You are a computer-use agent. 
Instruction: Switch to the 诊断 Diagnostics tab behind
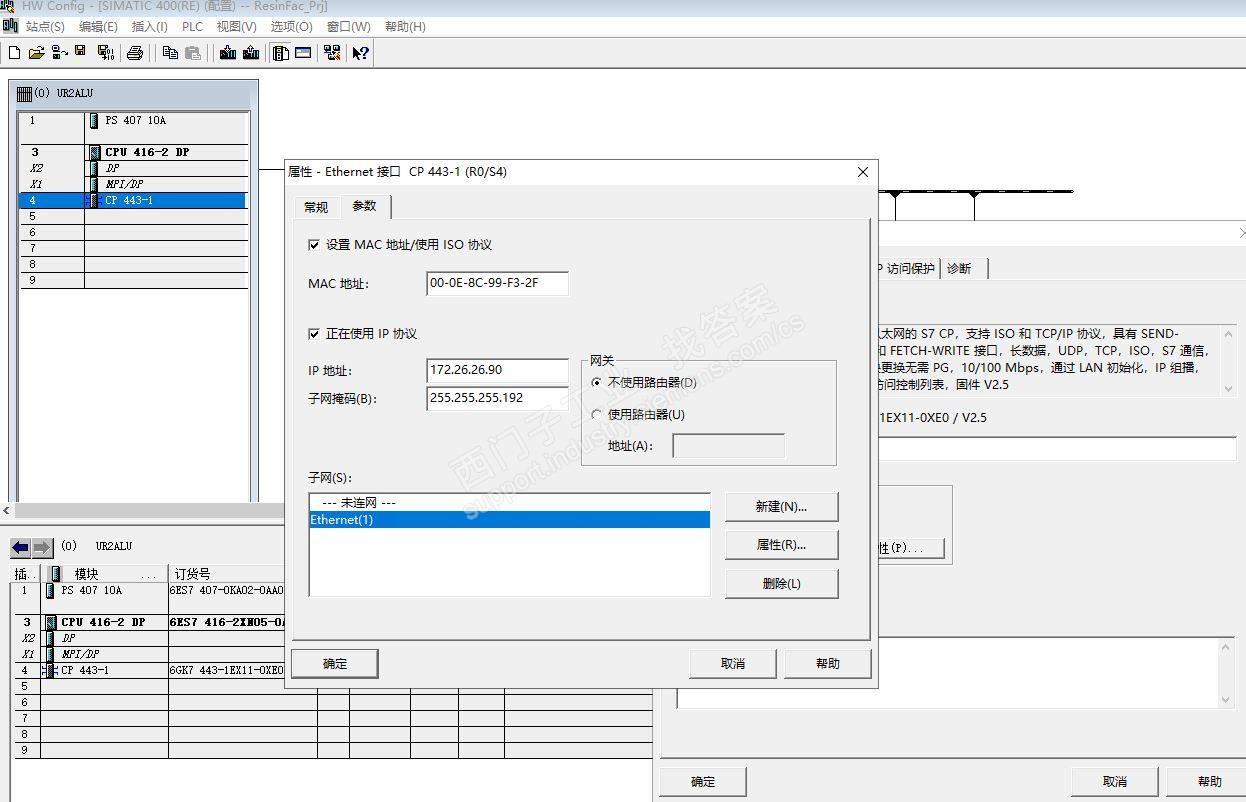pos(964,268)
